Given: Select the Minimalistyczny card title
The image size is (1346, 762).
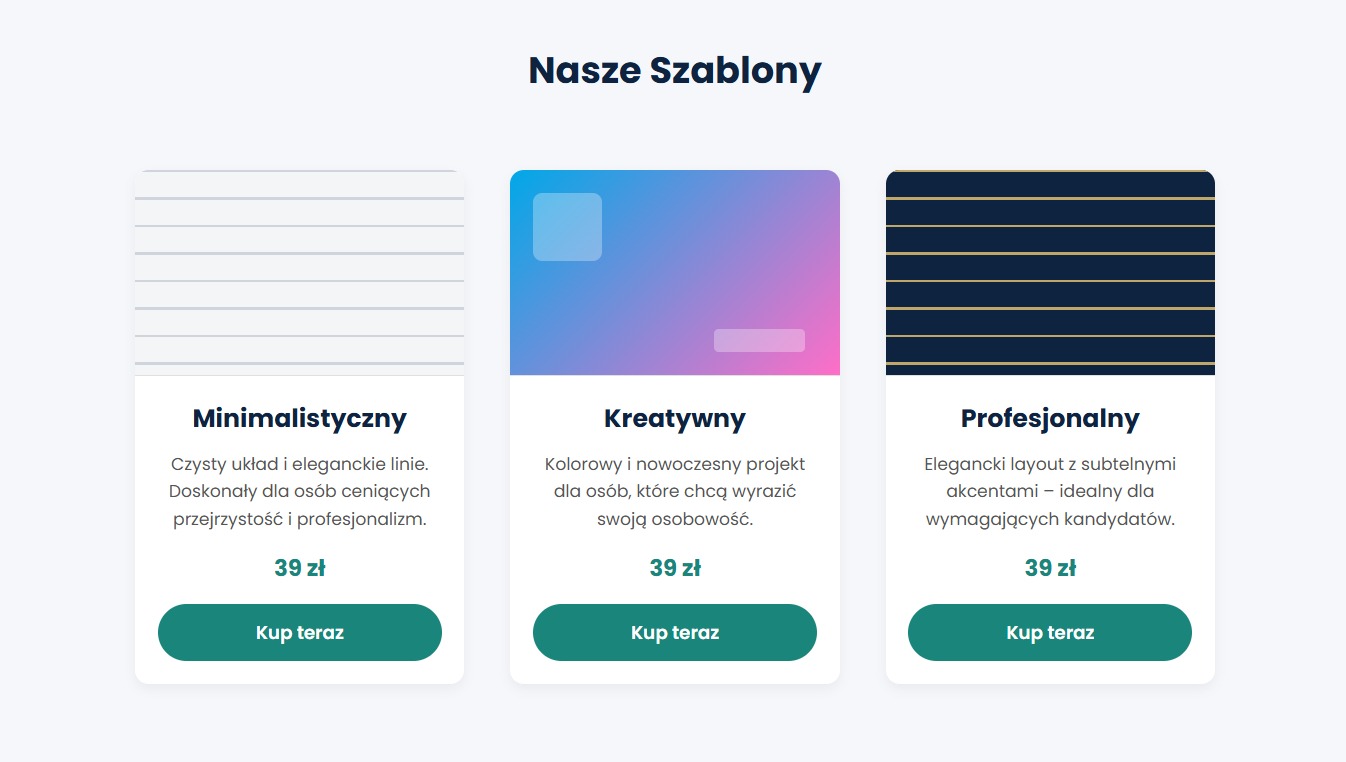Looking at the screenshot, I should [299, 418].
